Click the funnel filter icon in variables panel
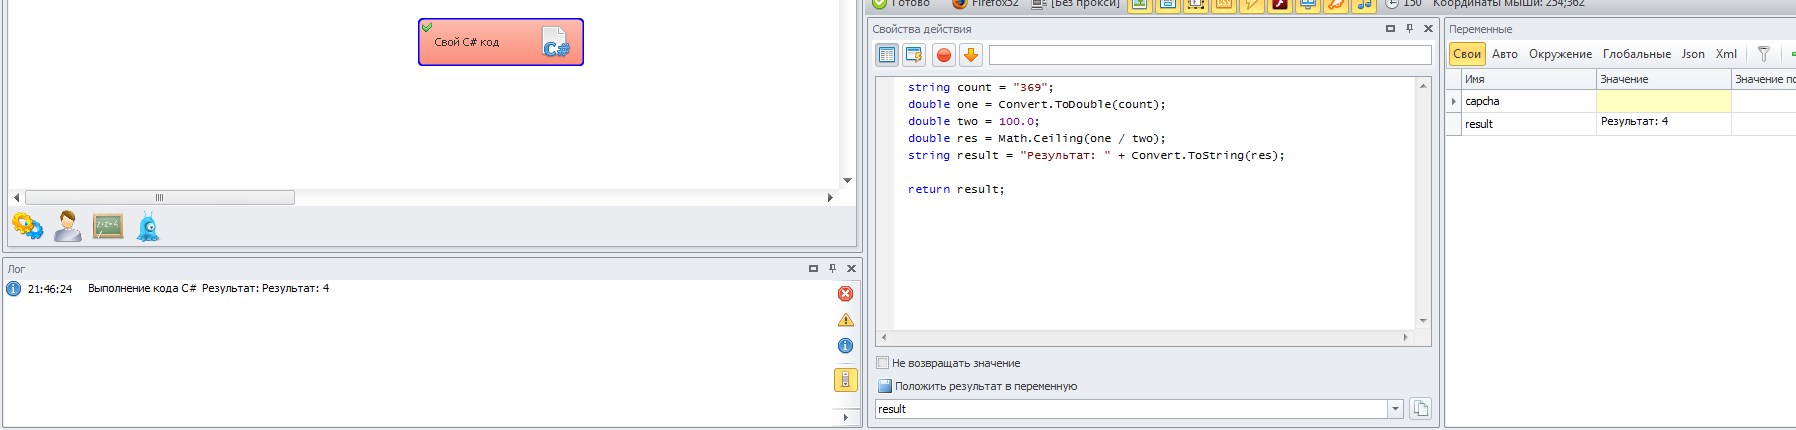 point(1764,54)
